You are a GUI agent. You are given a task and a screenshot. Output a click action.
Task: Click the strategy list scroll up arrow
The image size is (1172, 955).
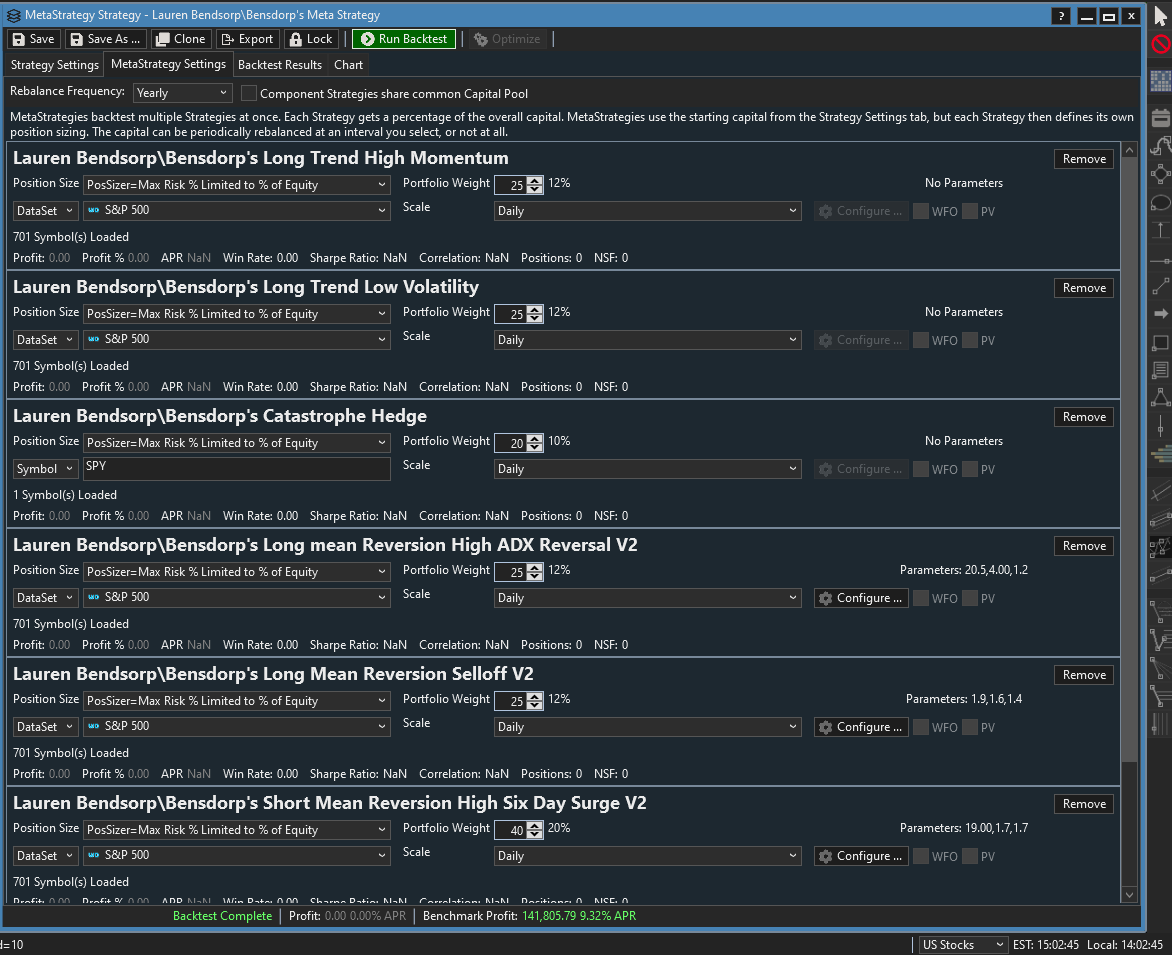(1129, 150)
